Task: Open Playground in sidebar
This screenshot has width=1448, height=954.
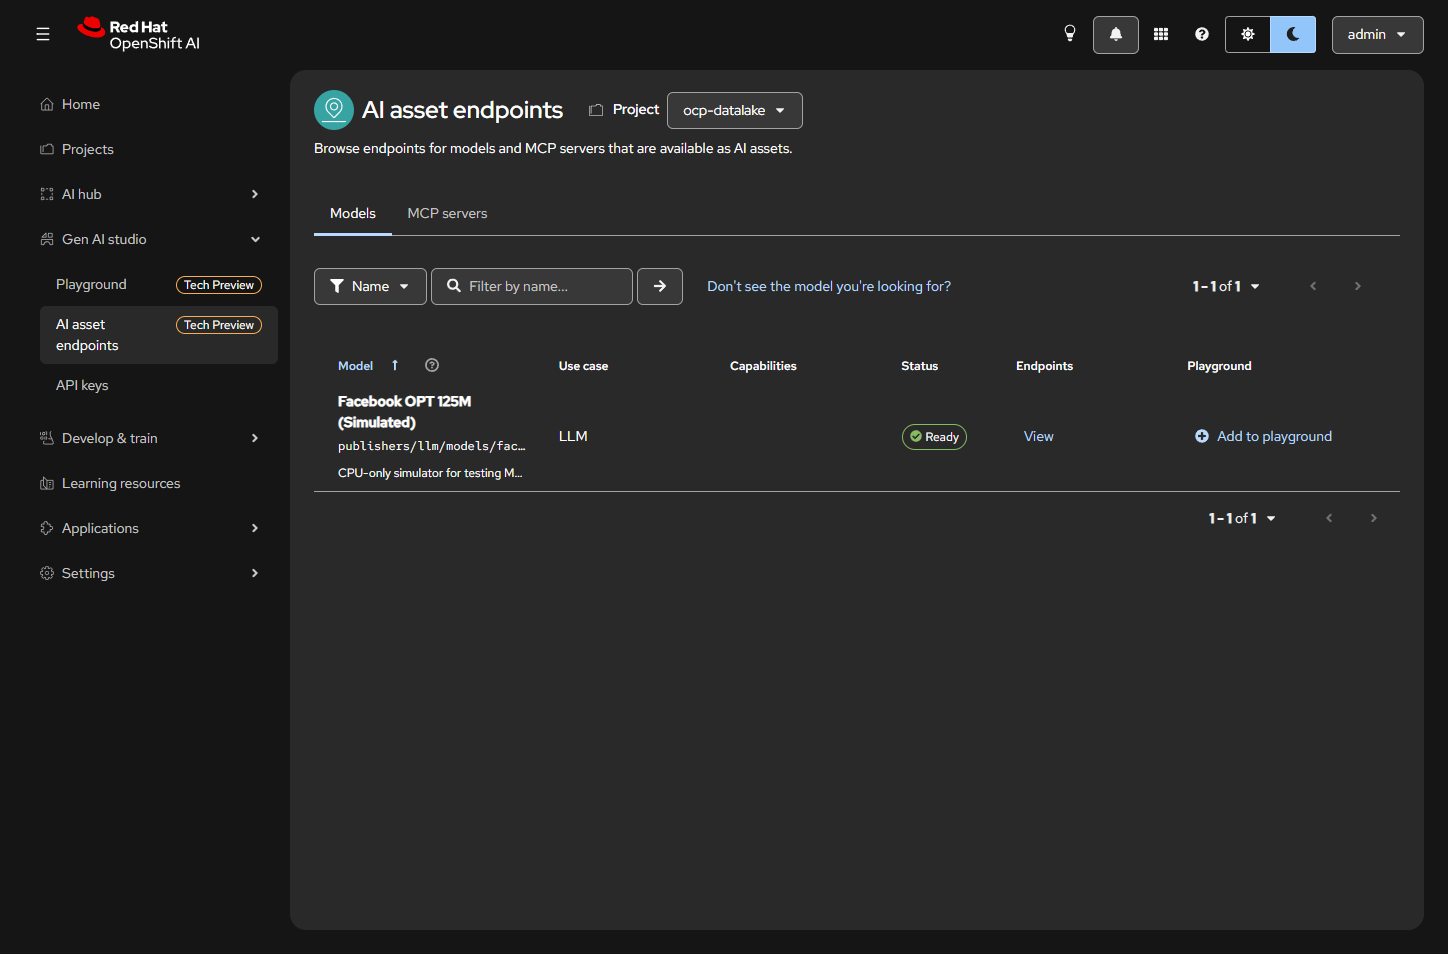Action: tap(159, 285)
